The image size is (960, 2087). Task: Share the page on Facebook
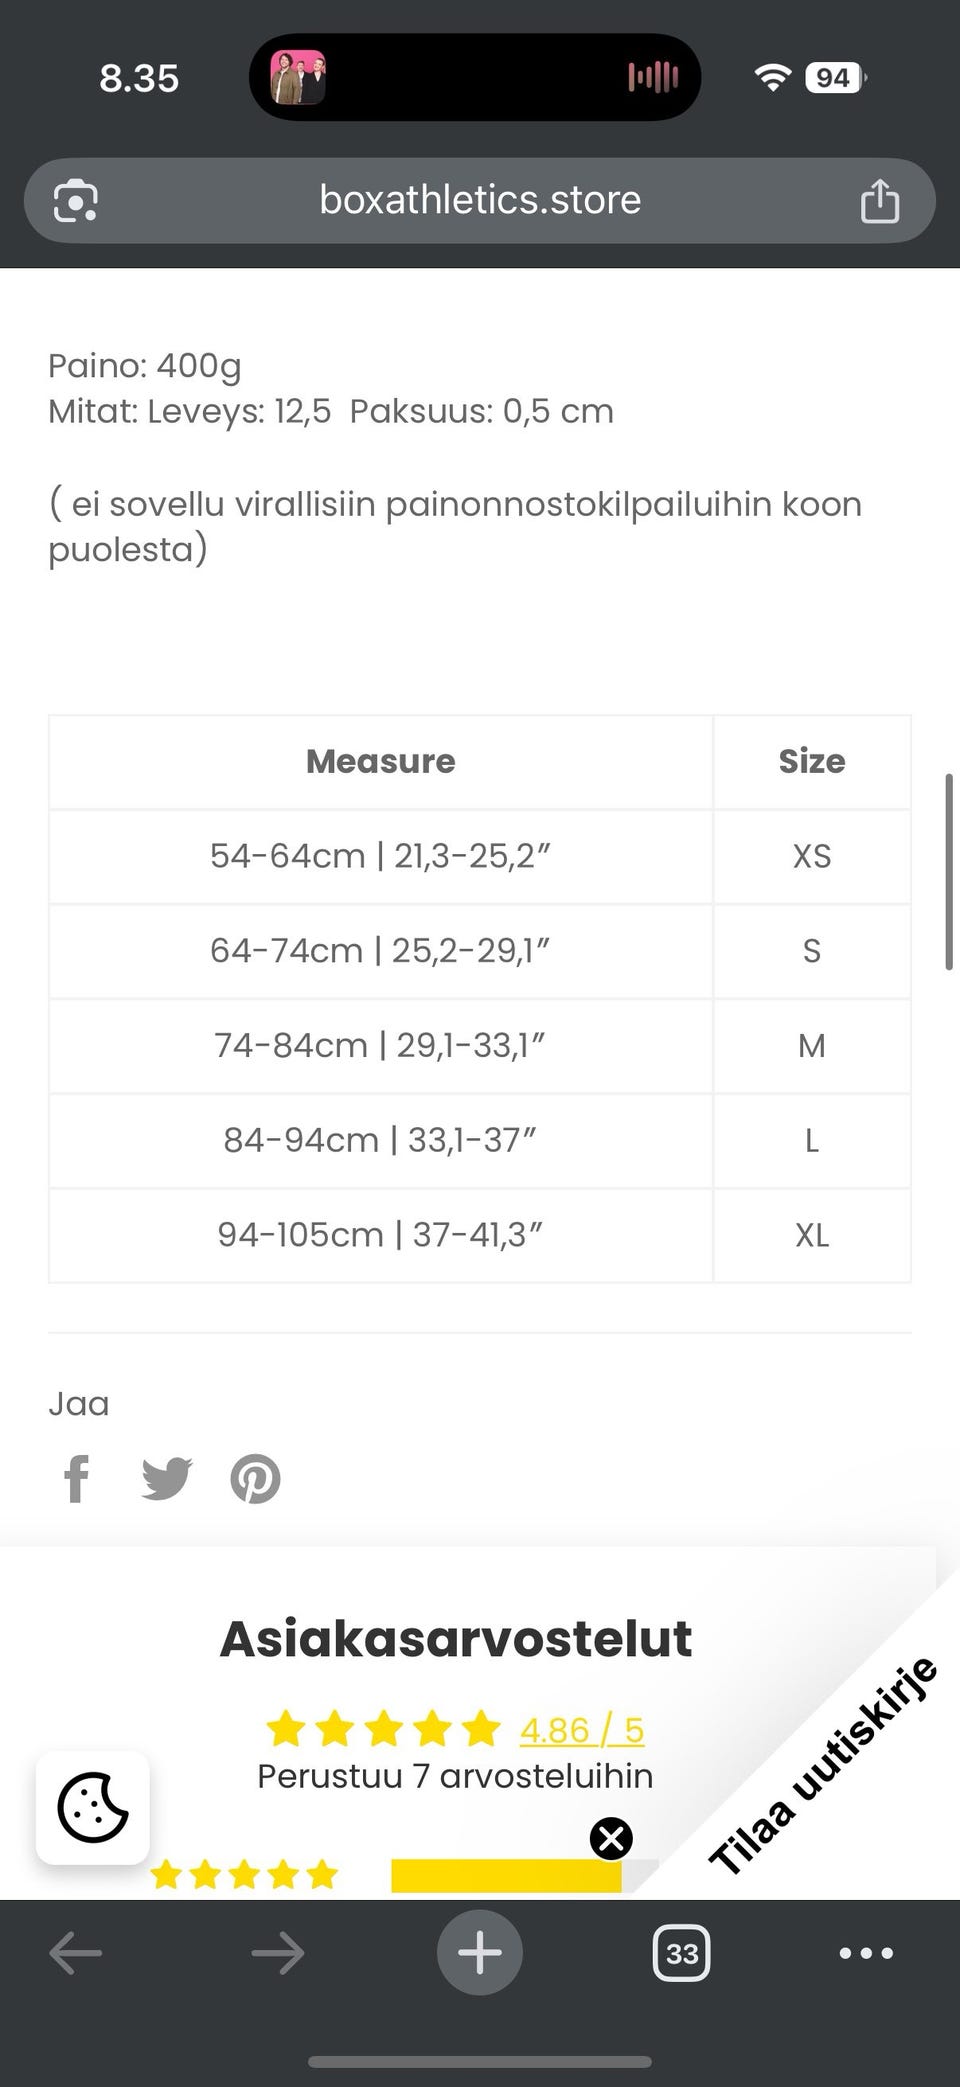(x=77, y=1478)
